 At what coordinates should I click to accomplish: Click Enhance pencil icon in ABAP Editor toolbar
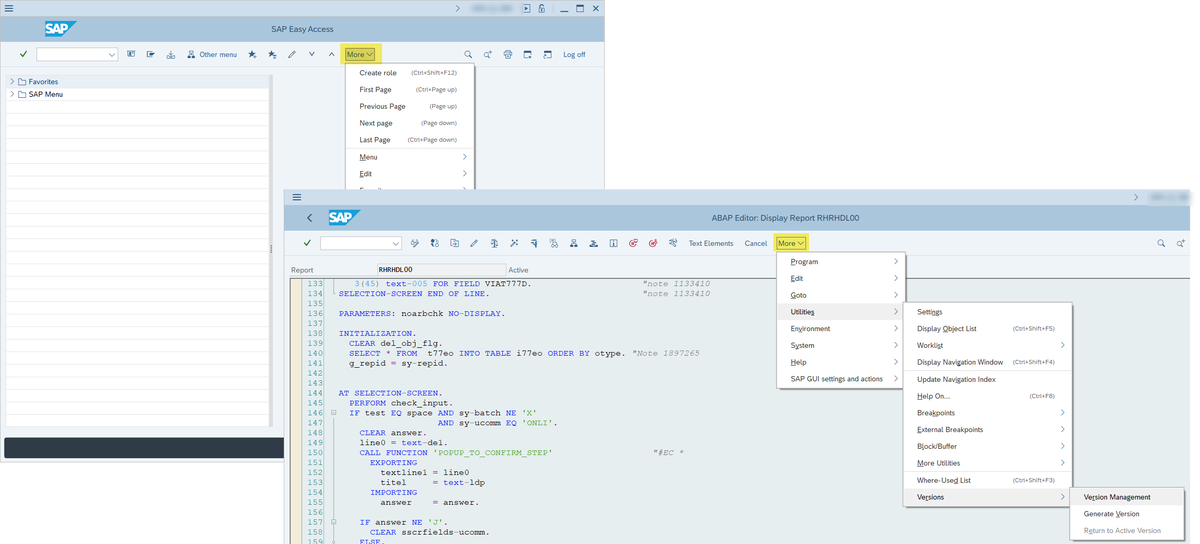[x=474, y=243]
